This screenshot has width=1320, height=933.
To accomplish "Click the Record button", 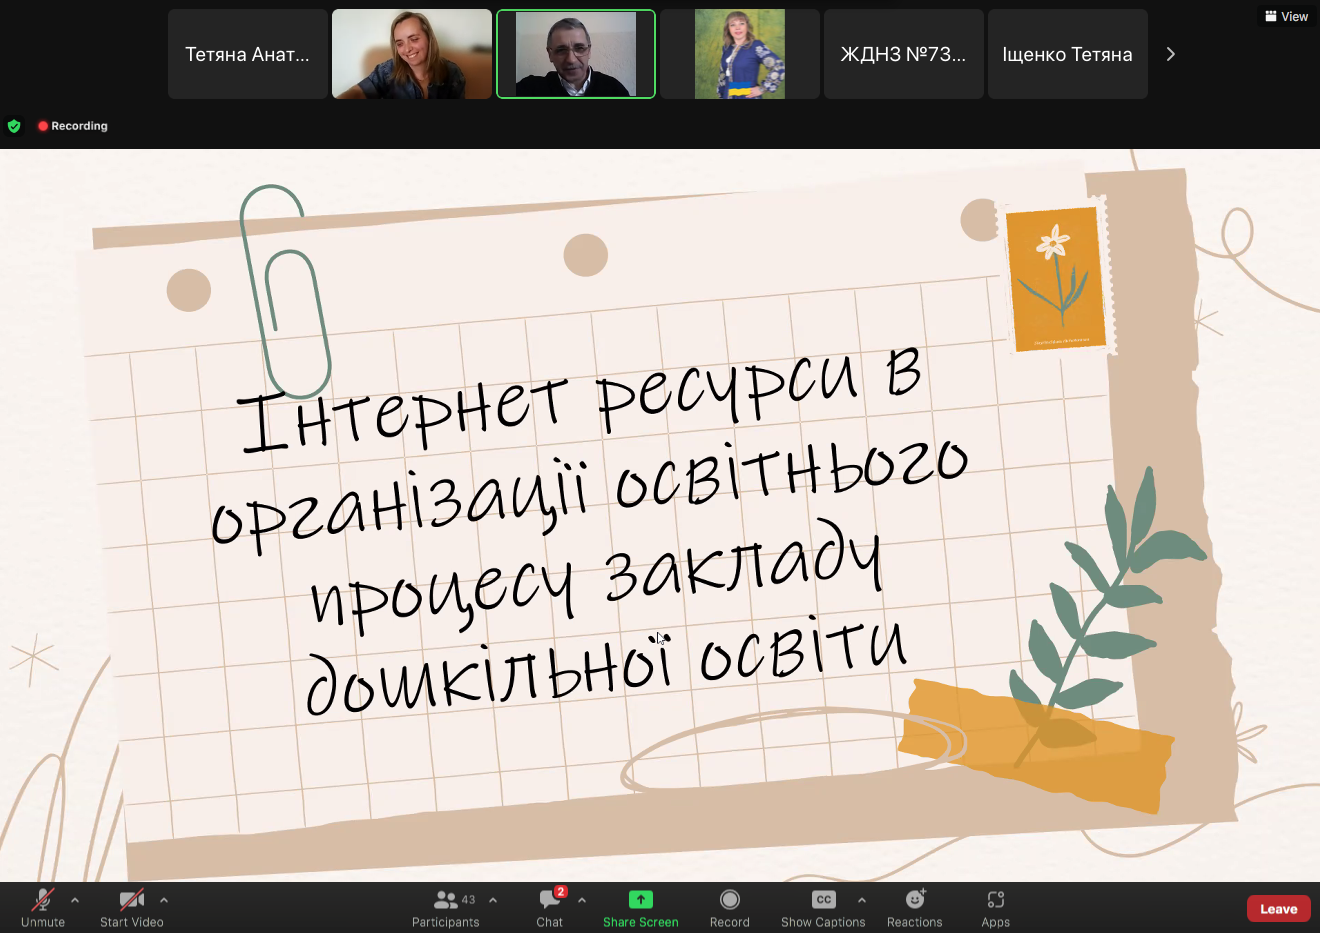I will (730, 907).
